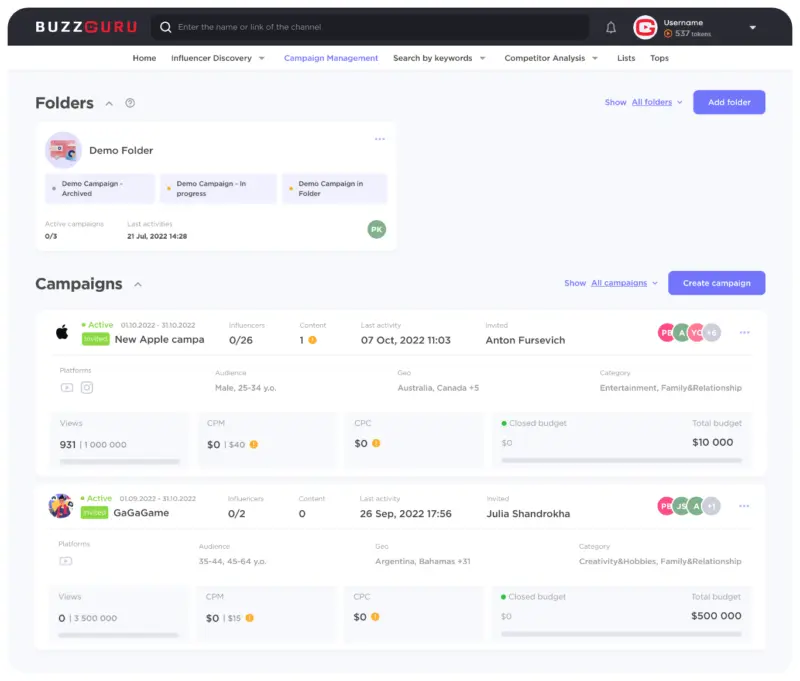The image size is (800, 681).
Task: Collapse the Campaigns section chevron
Action: point(138,284)
